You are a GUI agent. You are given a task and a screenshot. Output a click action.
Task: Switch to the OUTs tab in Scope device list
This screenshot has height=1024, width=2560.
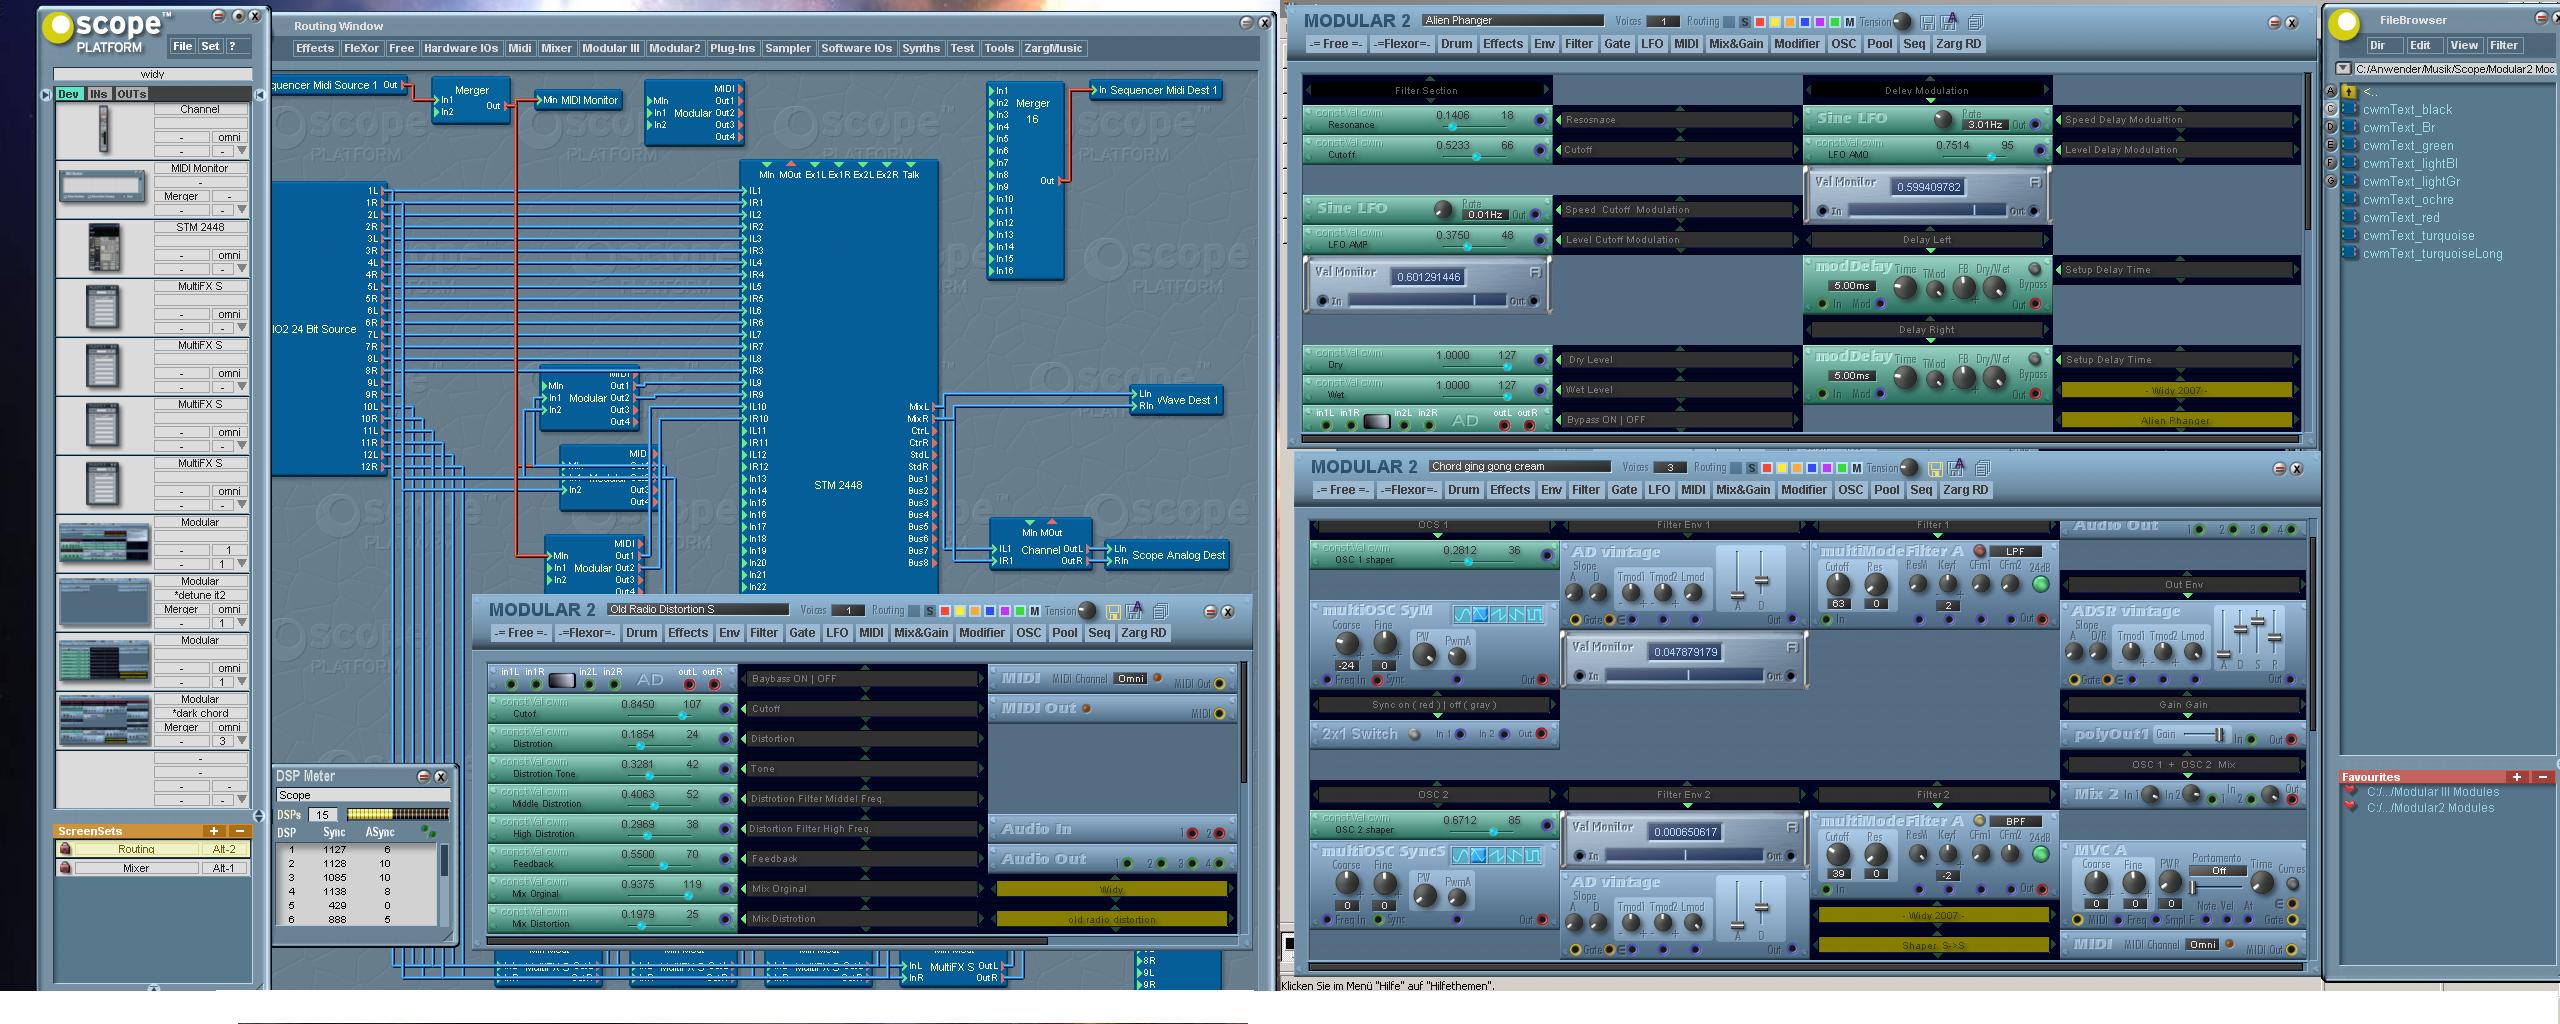[x=131, y=94]
